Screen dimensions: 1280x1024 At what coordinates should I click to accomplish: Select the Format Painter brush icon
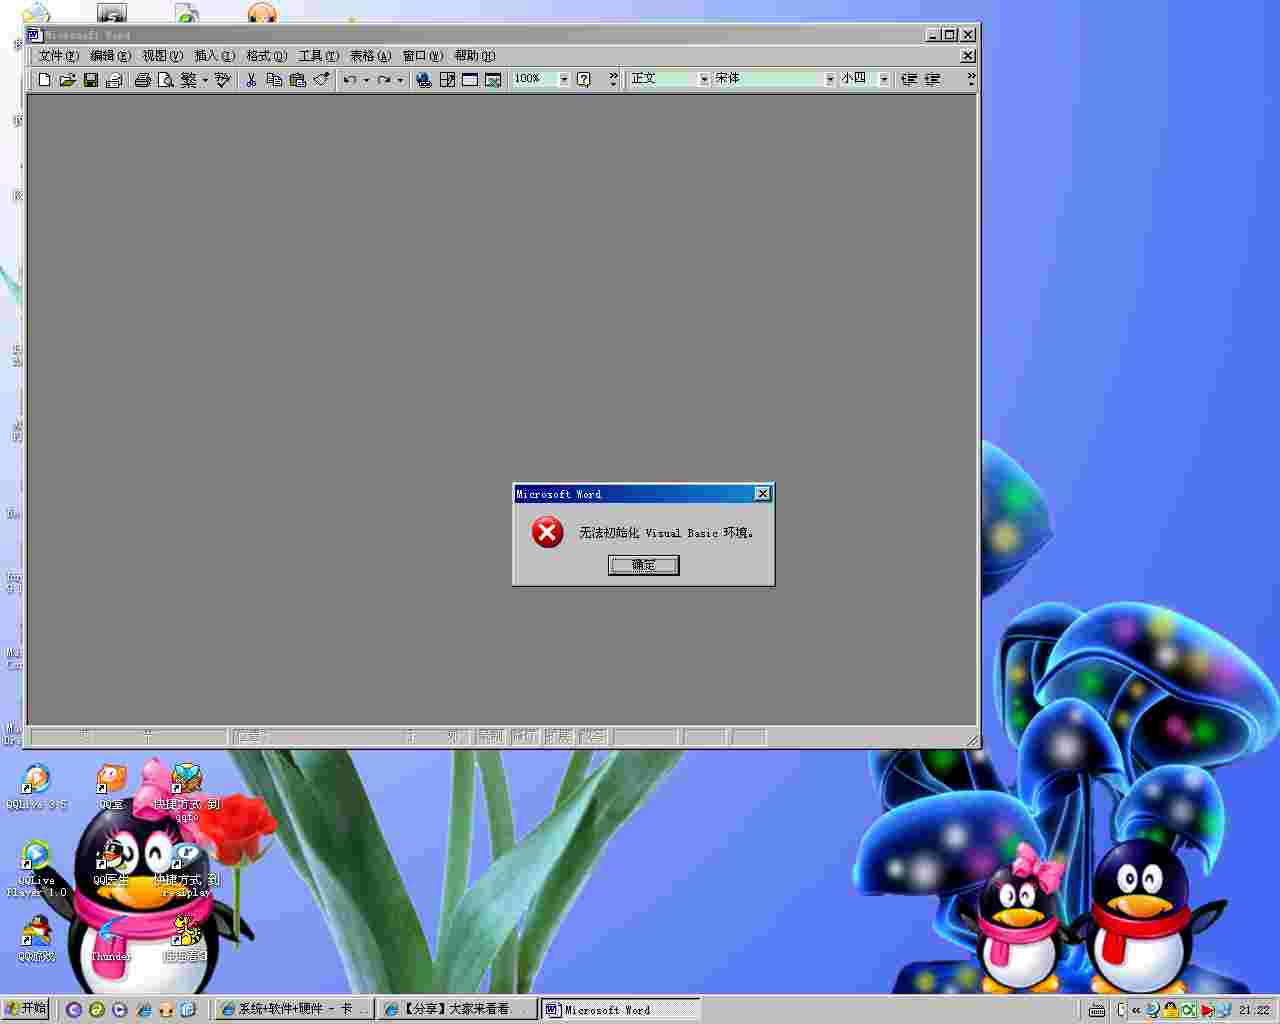coord(320,80)
